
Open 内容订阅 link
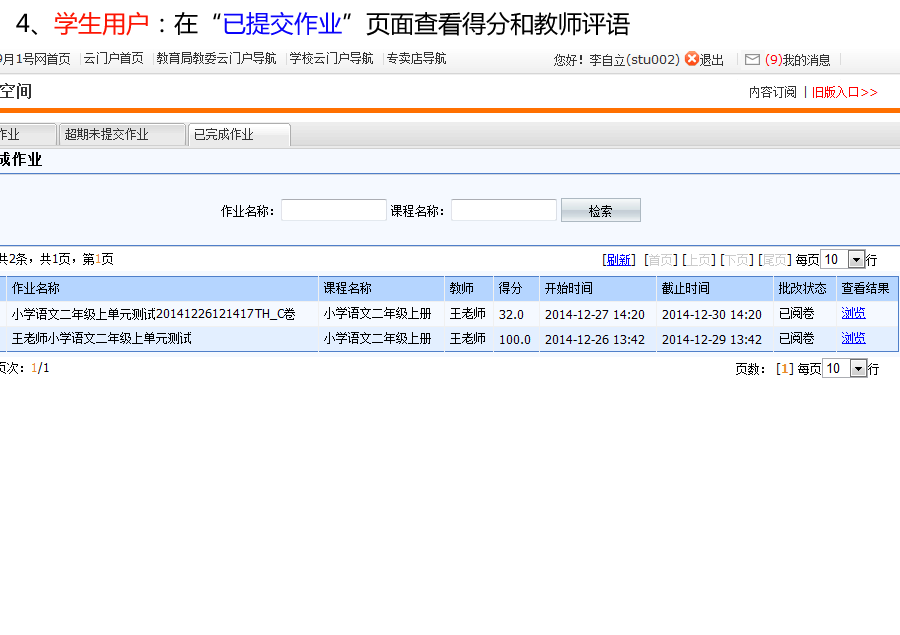tap(772, 92)
